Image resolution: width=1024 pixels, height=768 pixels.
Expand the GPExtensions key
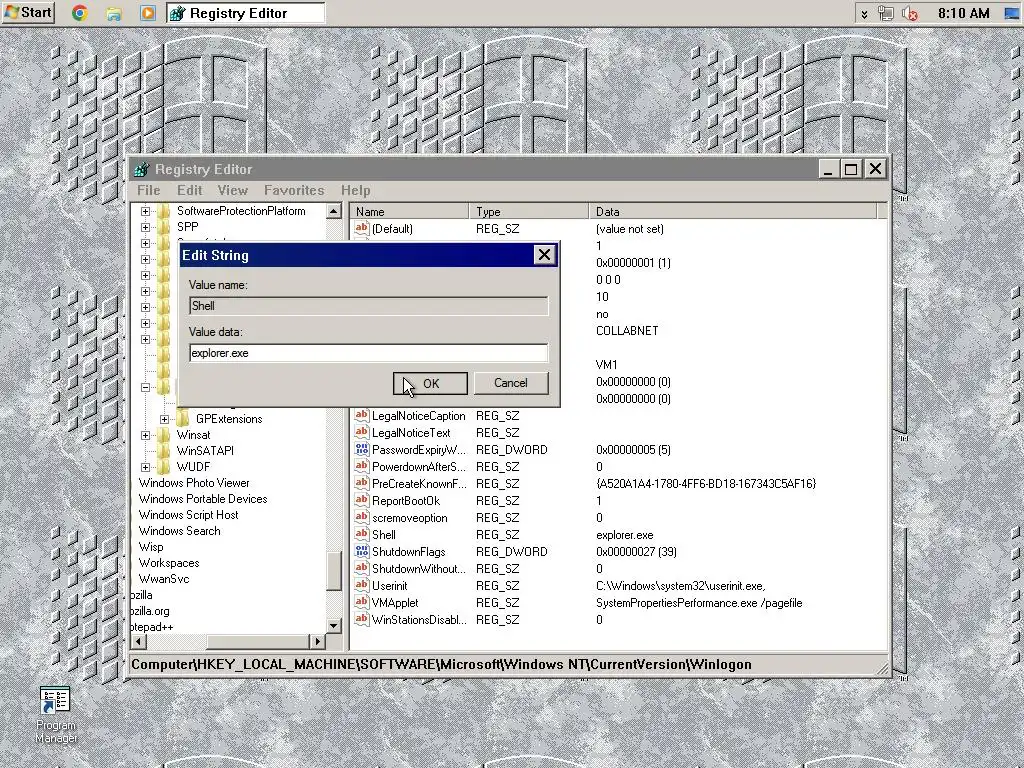(165, 419)
